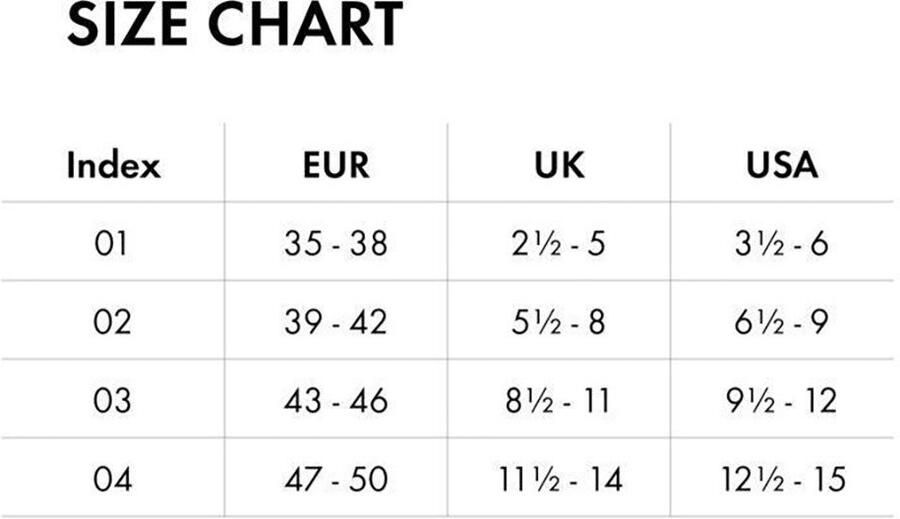900x519 pixels.
Task: Select EUR size 35 - 38 cell
Action: point(336,243)
